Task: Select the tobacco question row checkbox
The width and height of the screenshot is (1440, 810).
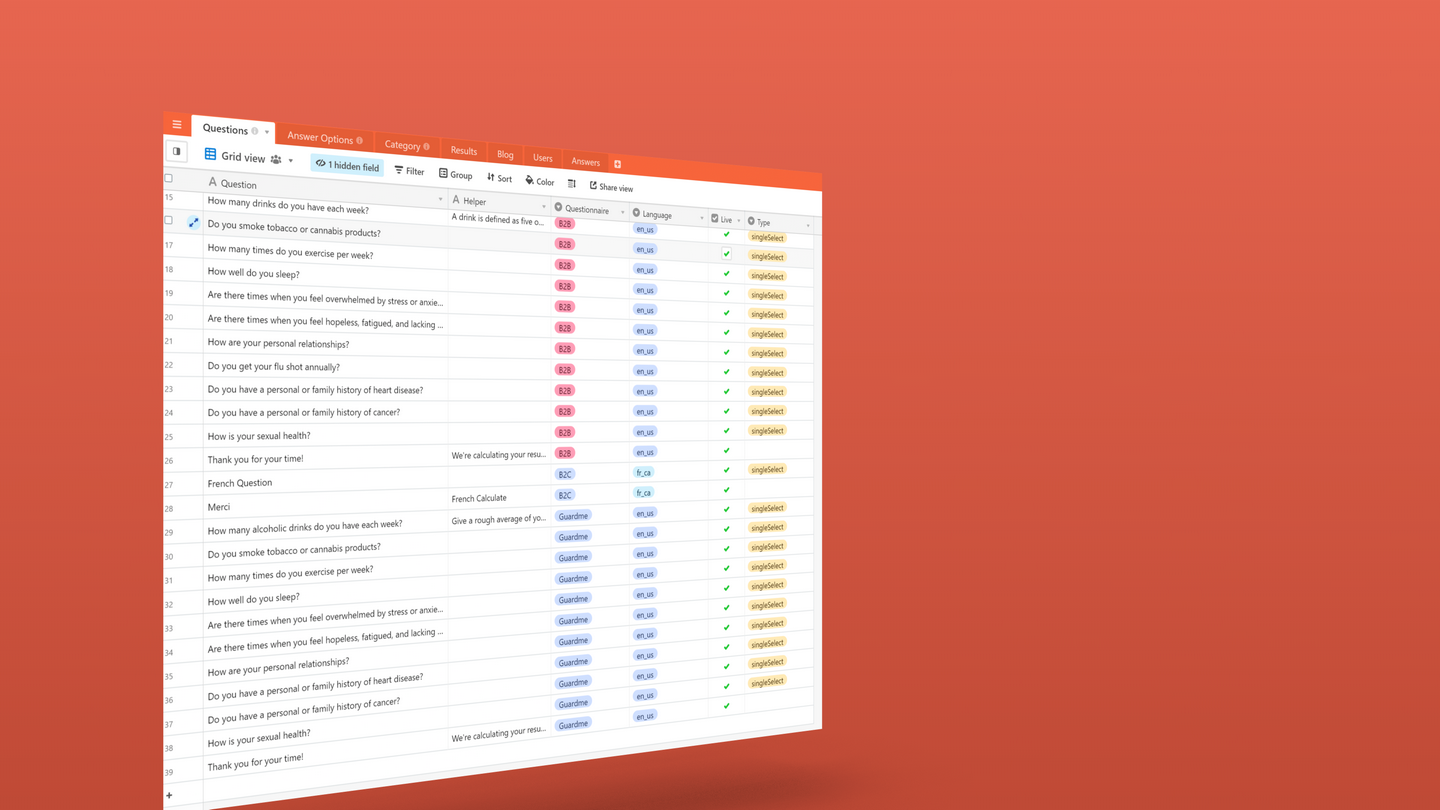Action: [x=169, y=220]
